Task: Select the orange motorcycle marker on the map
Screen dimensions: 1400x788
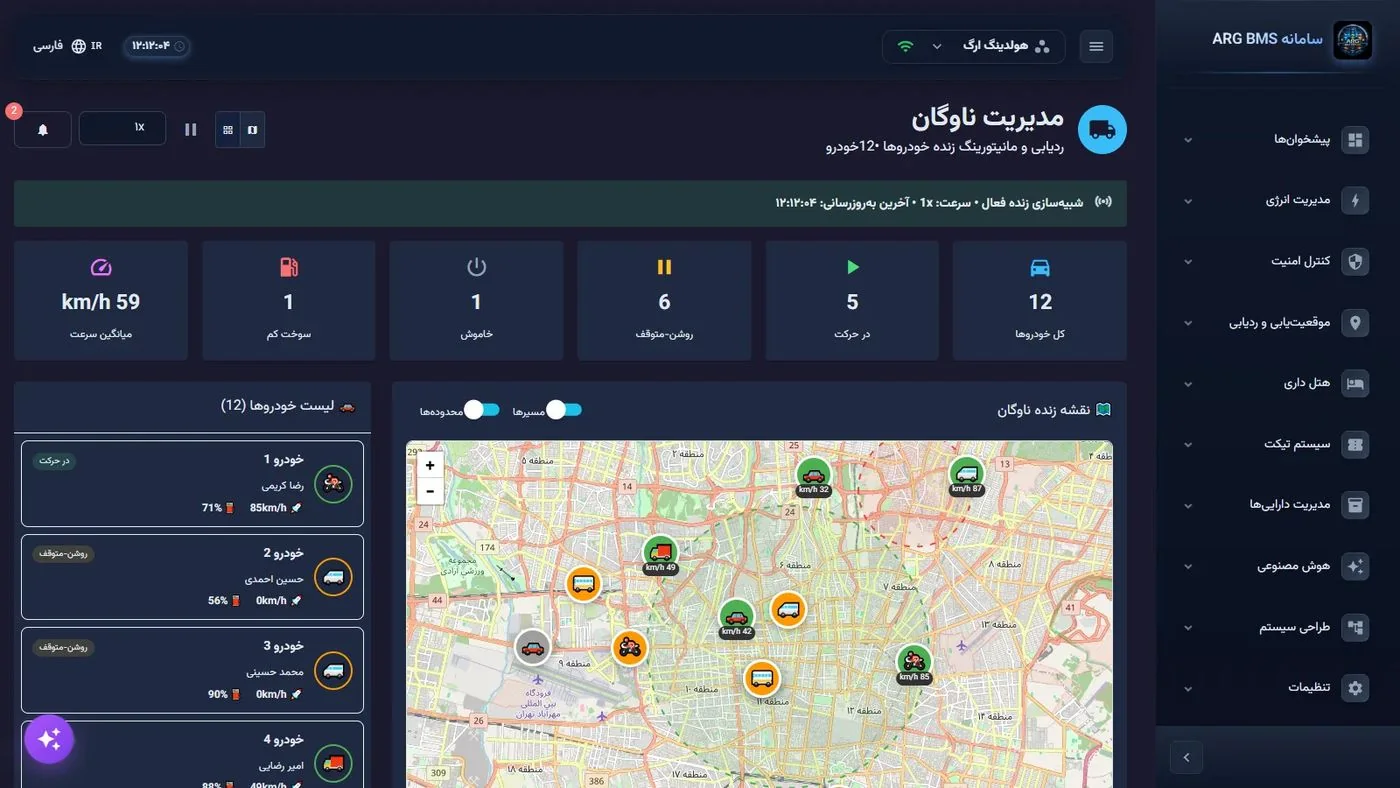Action: [629, 647]
